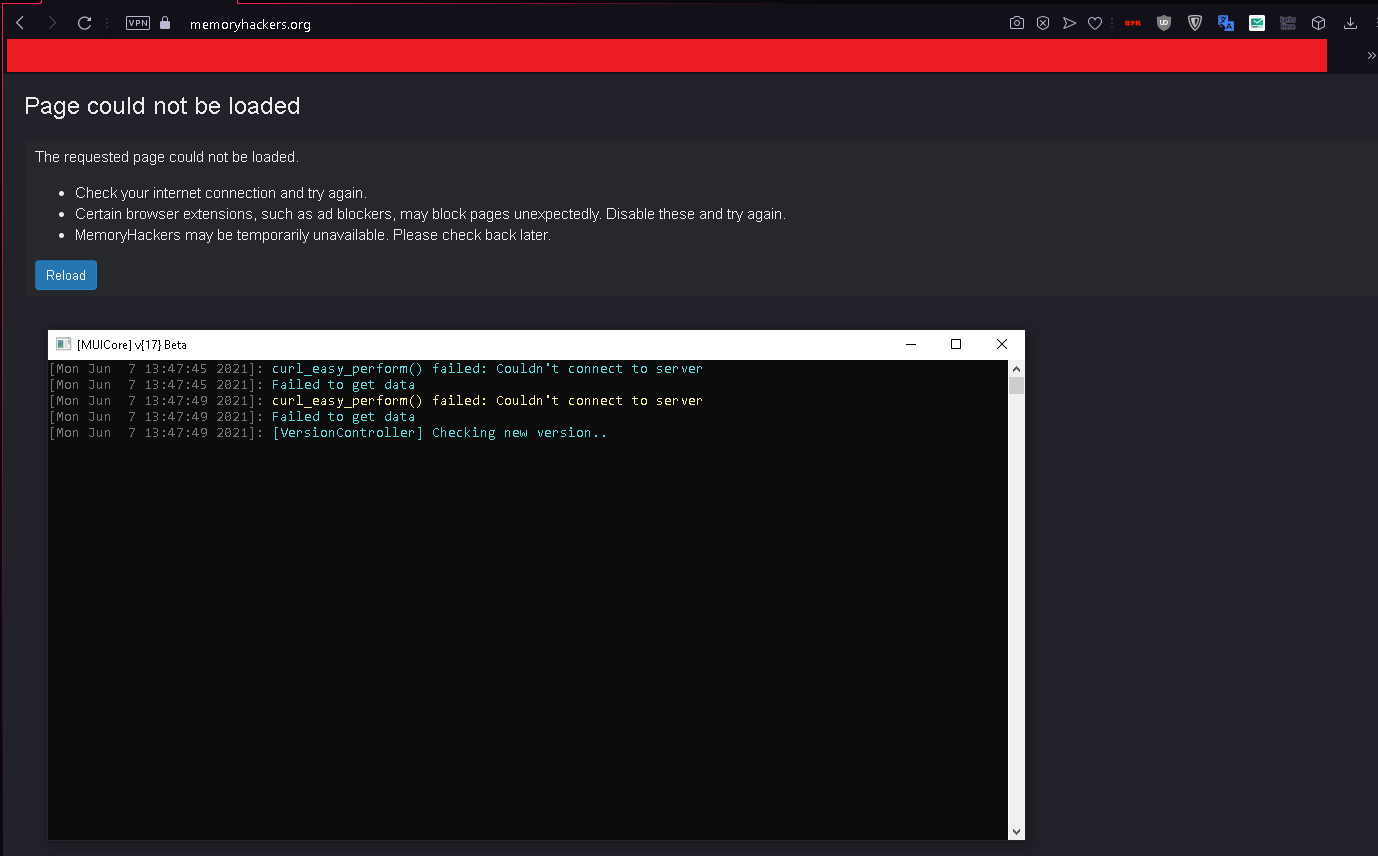Screen dimensions: 1378x856
Task: Open the downloads arrow icon
Action: (x=1350, y=23)
